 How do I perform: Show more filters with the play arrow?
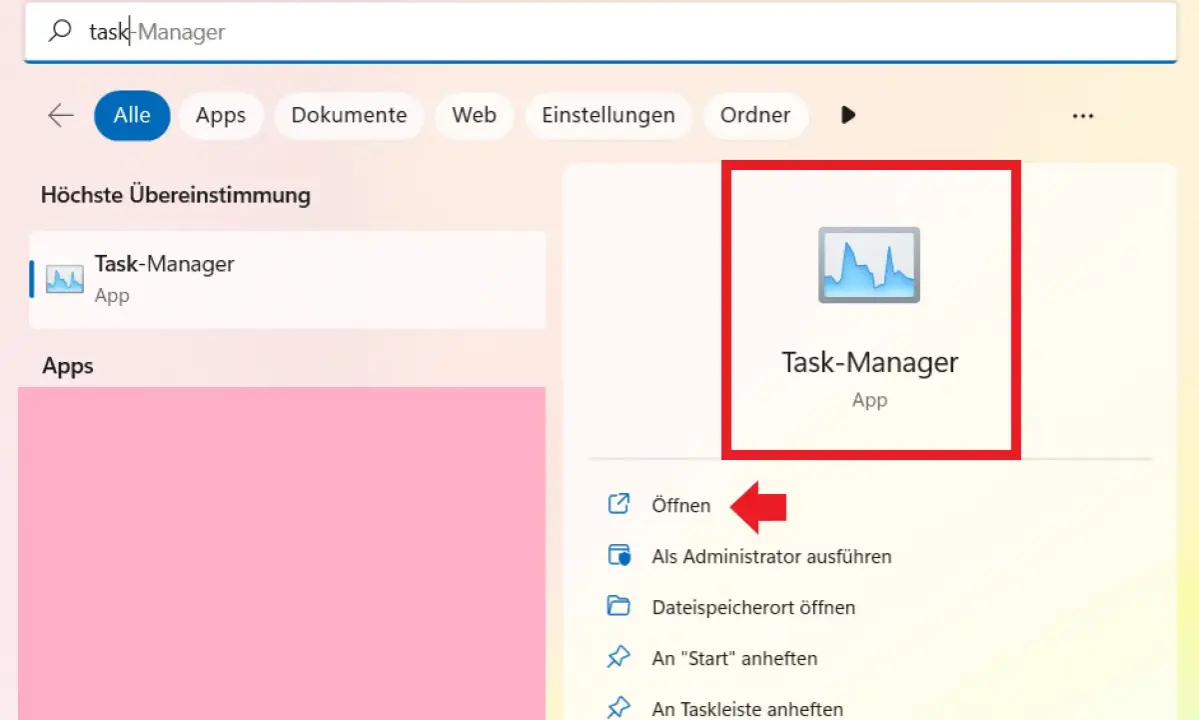pos(848,115)
